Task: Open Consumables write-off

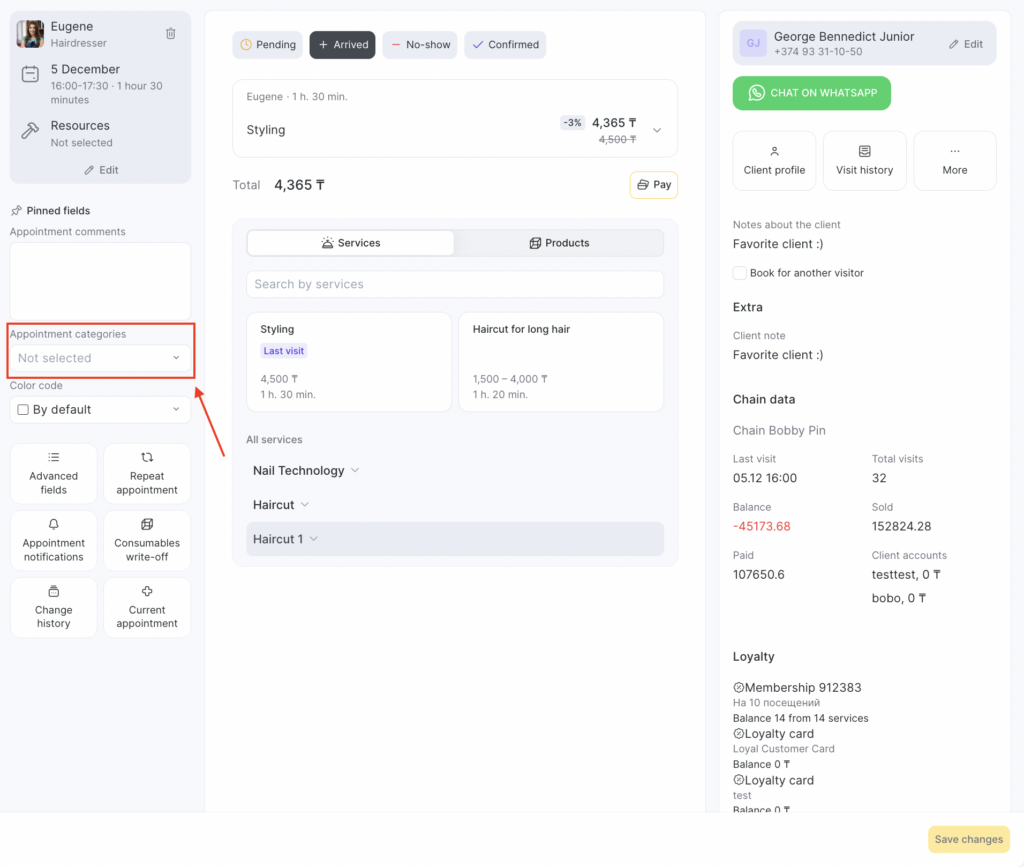Action: tap(147, 540)
